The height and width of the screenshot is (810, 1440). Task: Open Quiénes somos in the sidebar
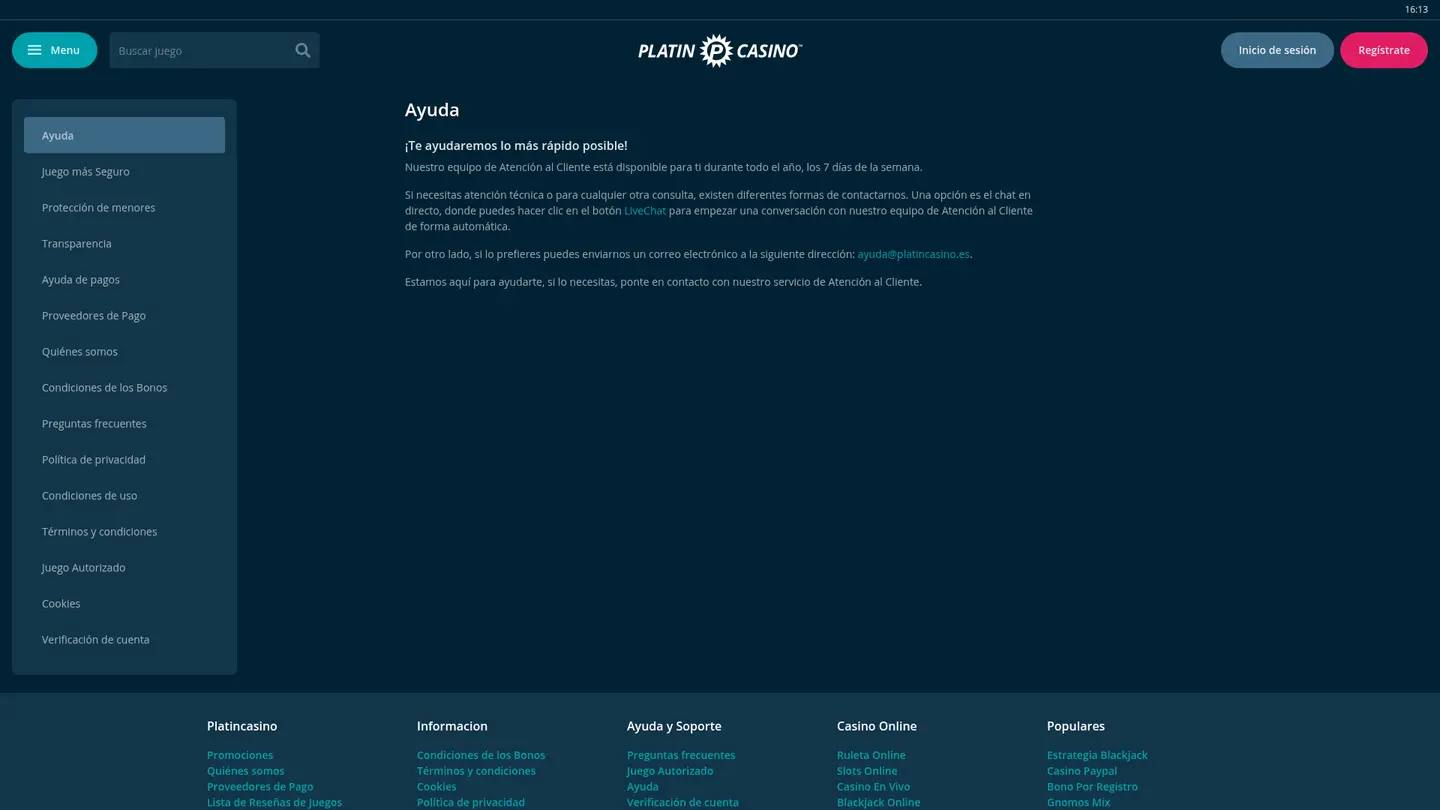pos(124,351)
